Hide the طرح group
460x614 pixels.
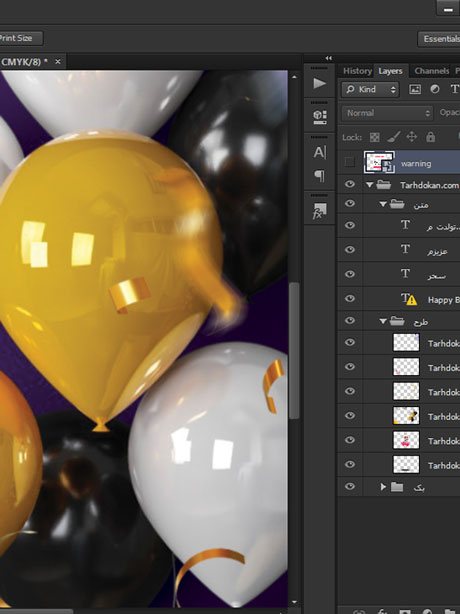click(x=350, y=320)
